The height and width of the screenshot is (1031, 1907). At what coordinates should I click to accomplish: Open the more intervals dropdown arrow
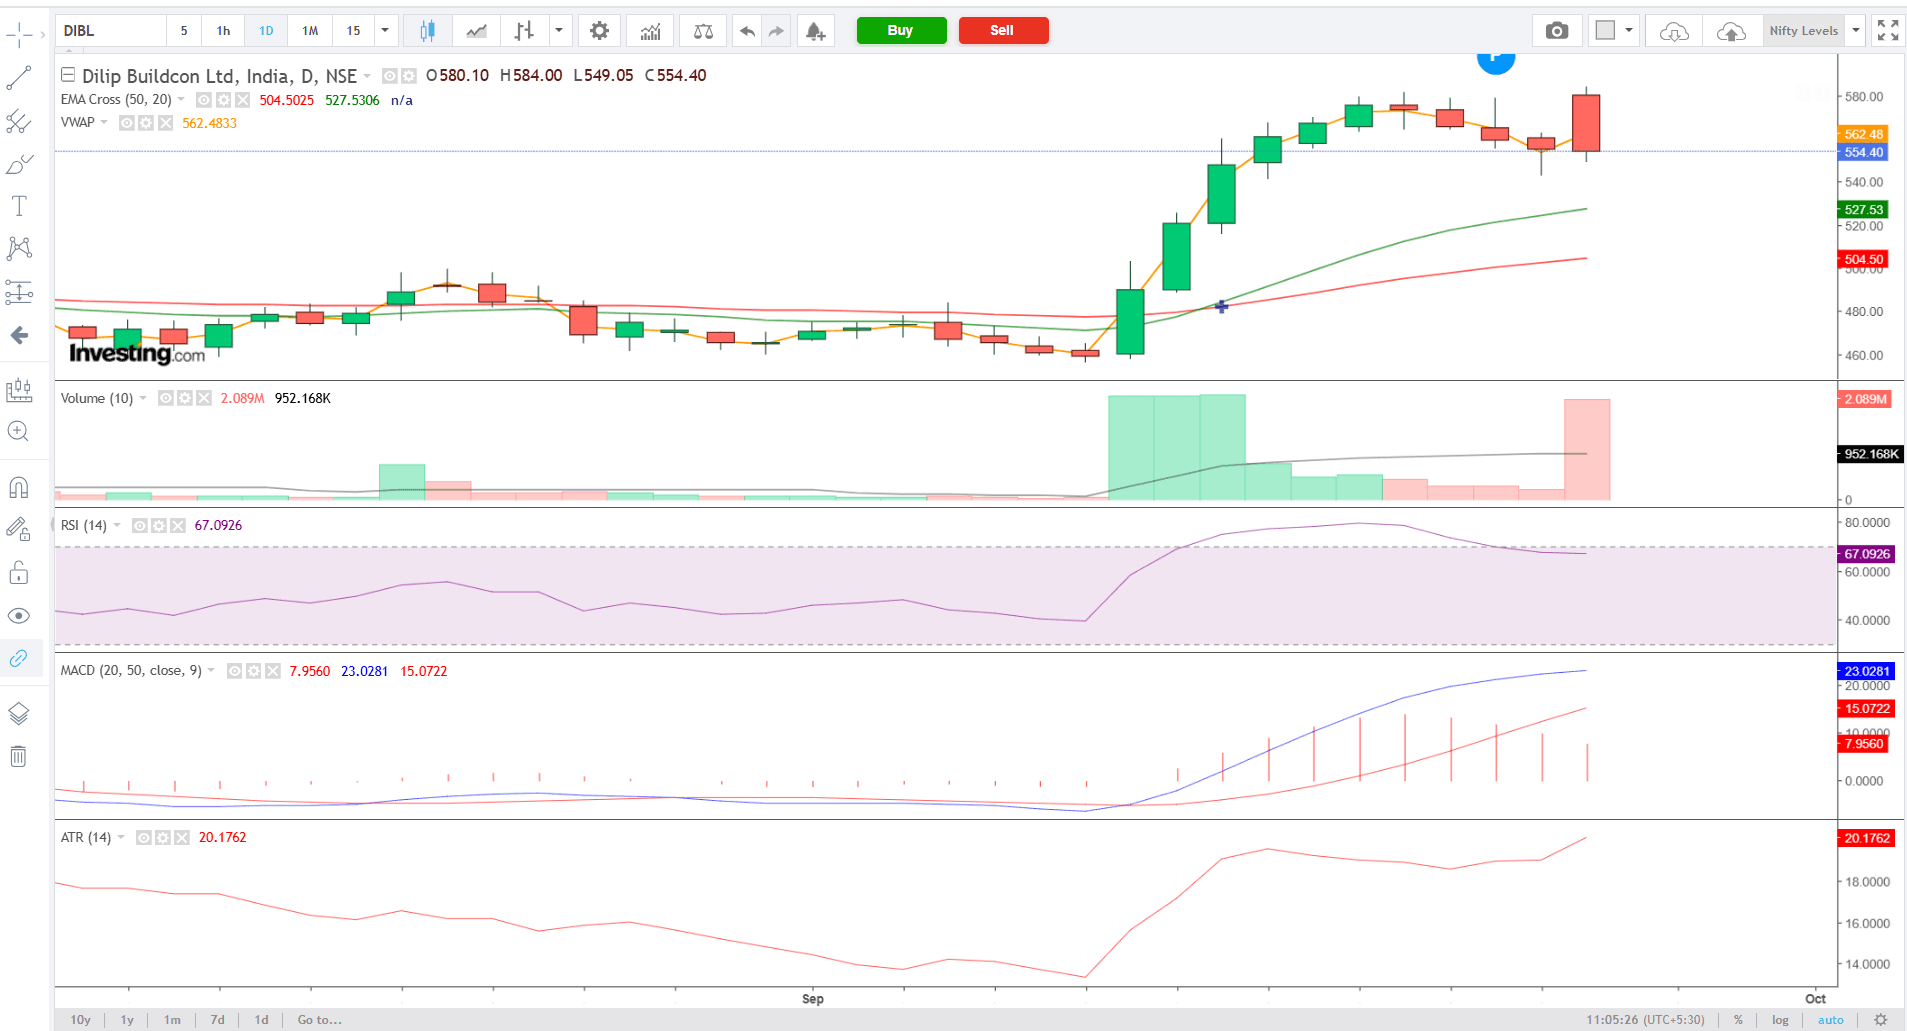[x=385, y=31]
